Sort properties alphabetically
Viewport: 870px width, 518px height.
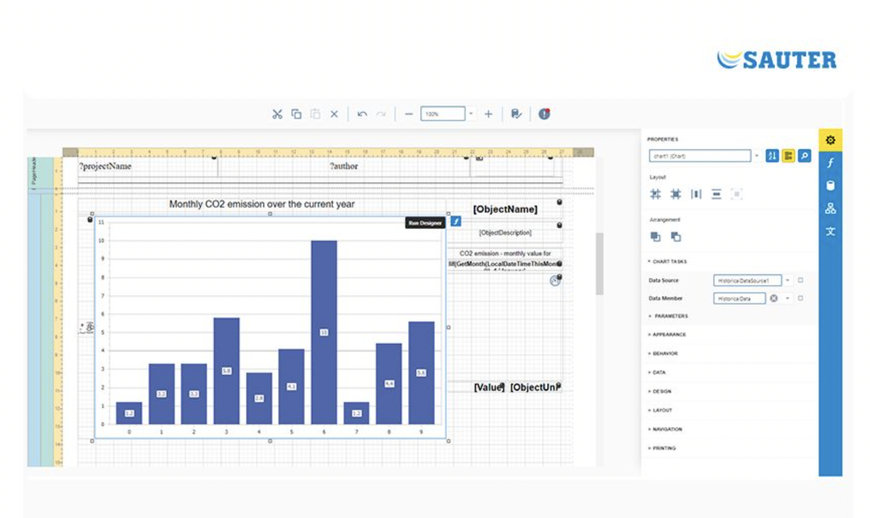click(x=772, y=156)
